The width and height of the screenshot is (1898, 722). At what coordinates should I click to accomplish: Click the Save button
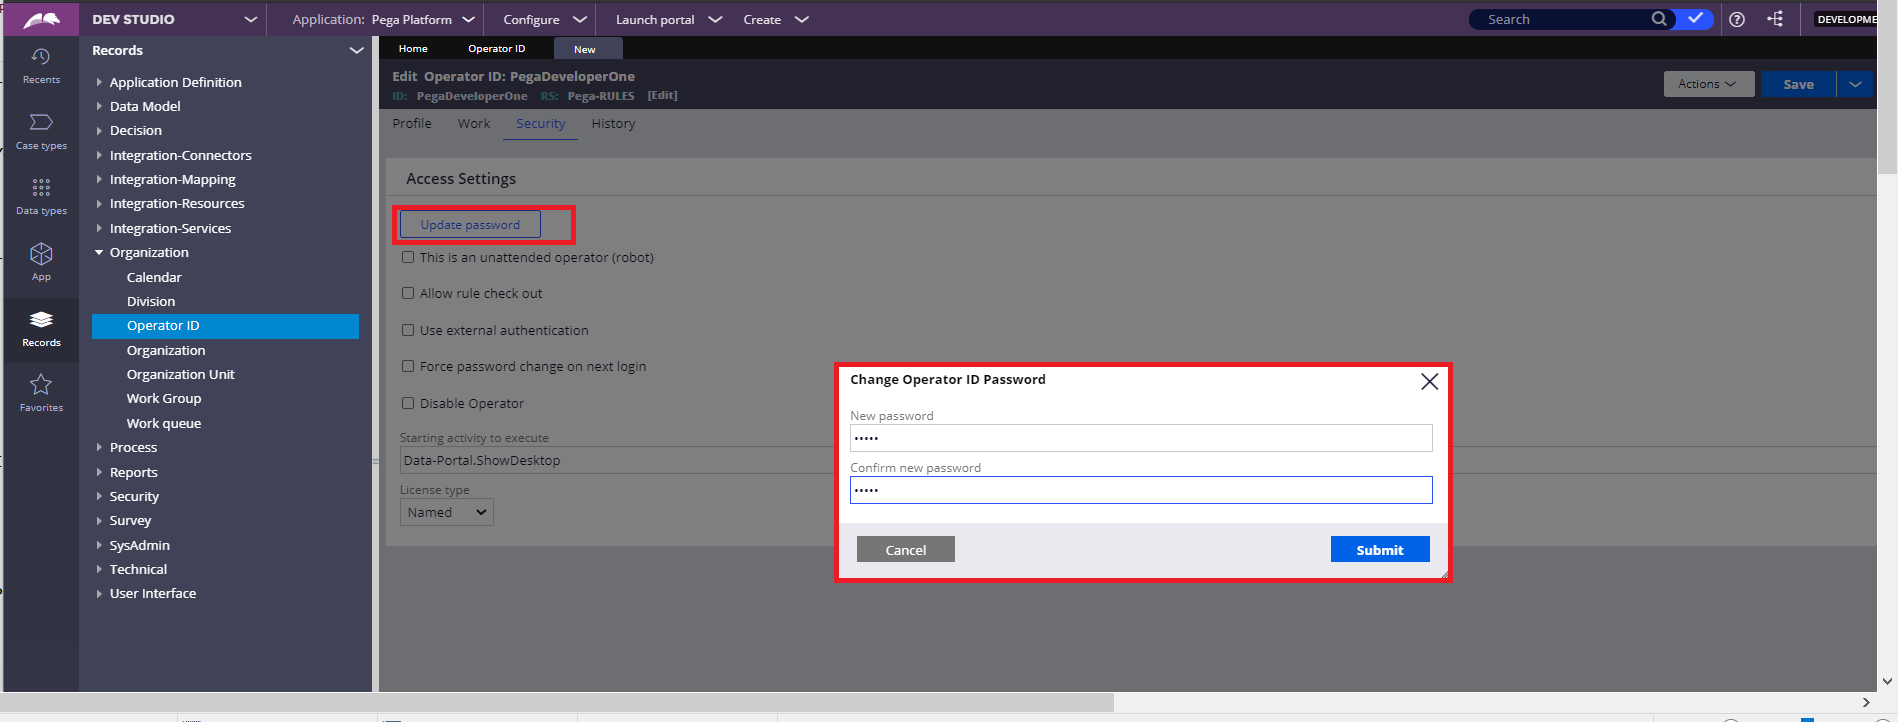[1798, 84]
